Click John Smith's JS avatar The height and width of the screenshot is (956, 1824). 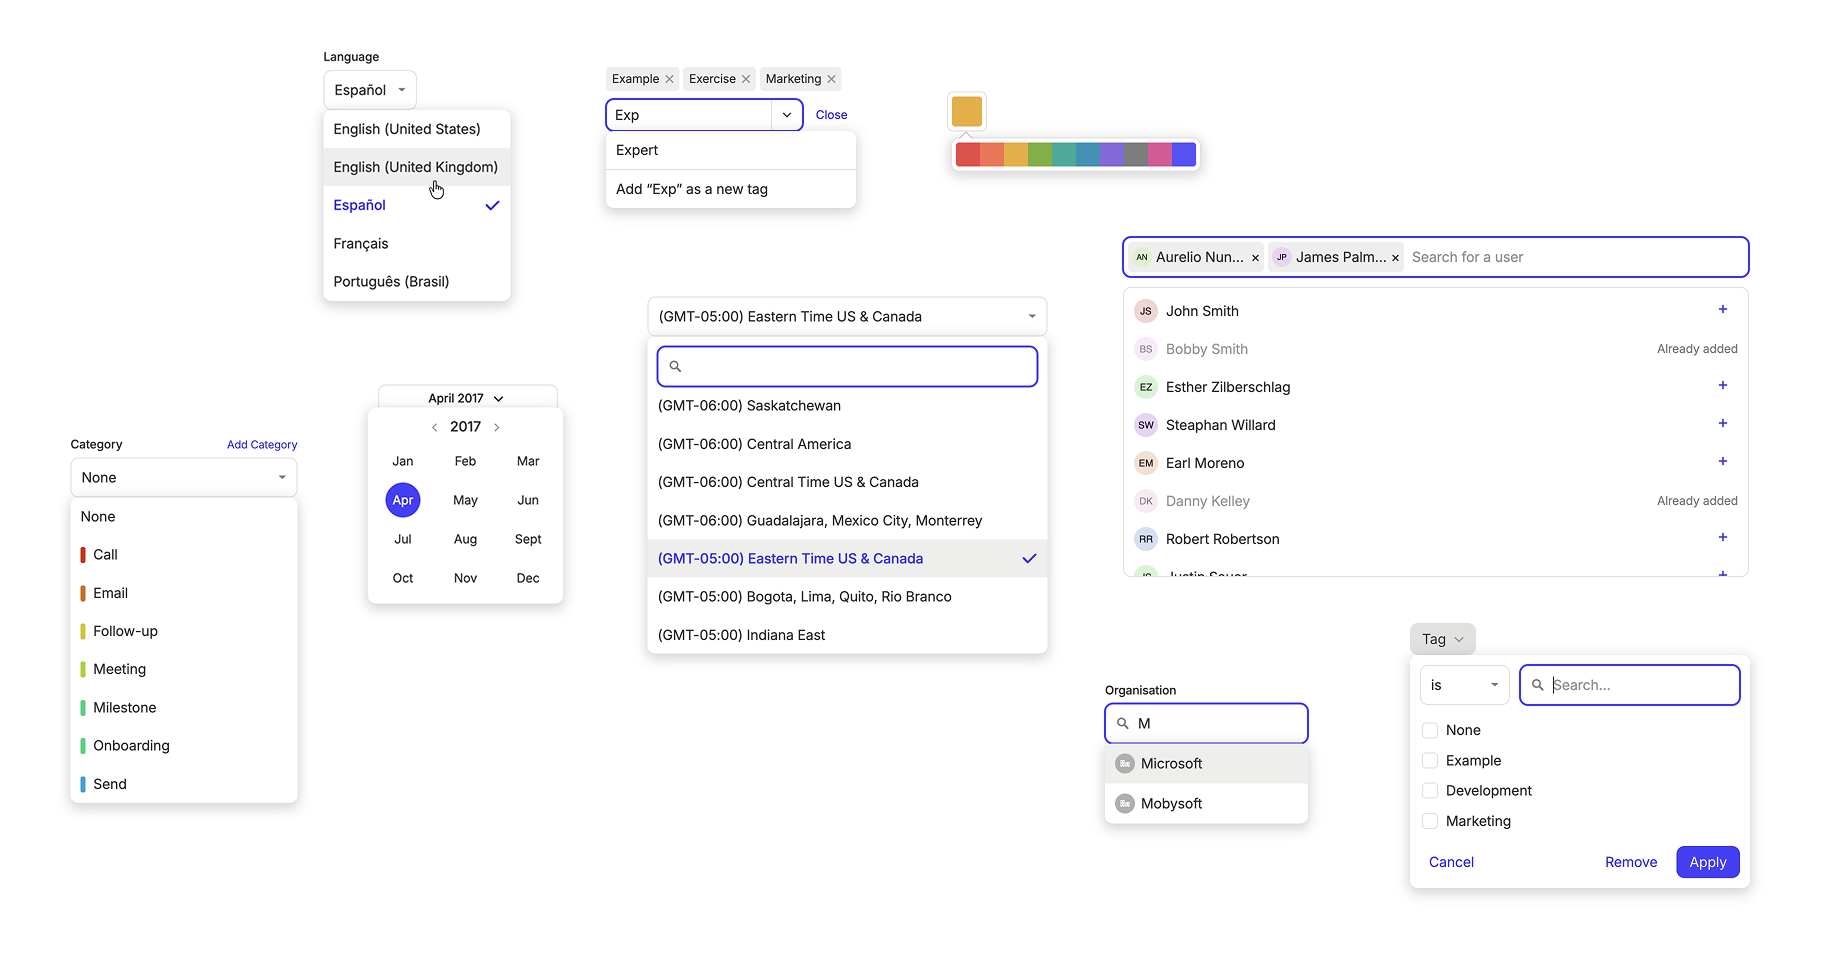[x=1146, y=311]
